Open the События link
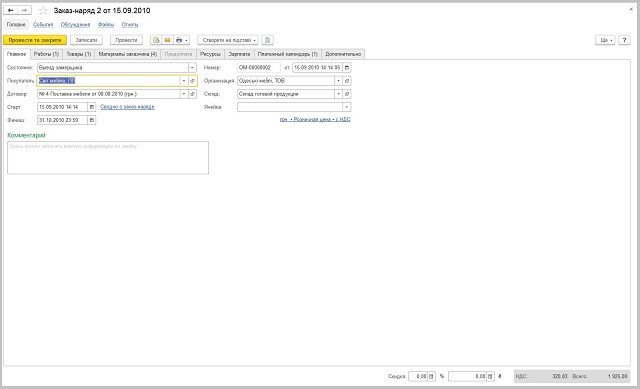Viewport: 640px width, 389px height. tap(43, 24)
